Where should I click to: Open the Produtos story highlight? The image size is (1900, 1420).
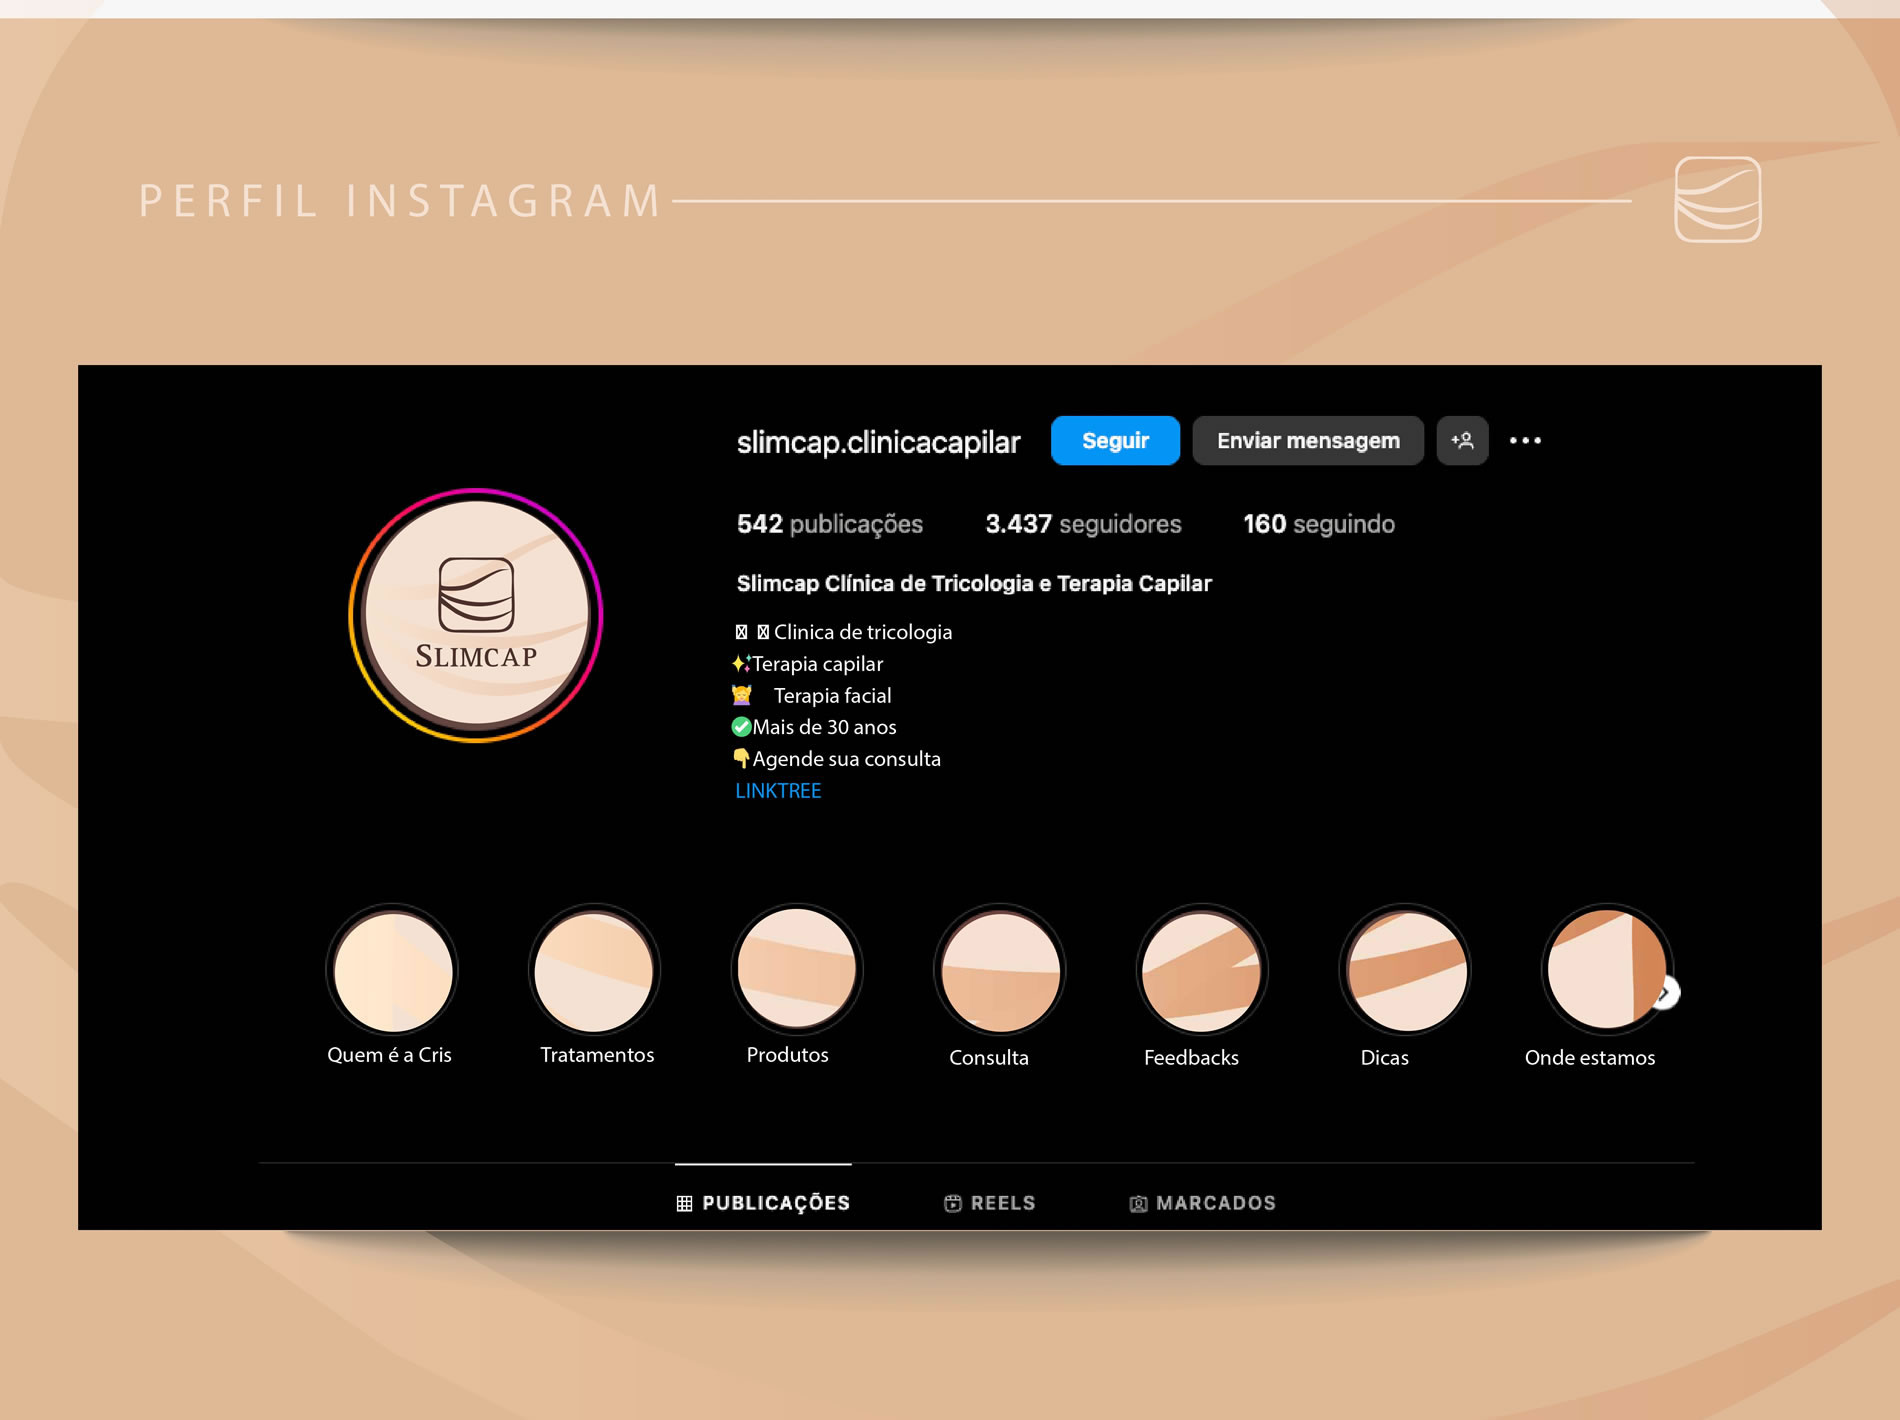click(x=797, y=969)
